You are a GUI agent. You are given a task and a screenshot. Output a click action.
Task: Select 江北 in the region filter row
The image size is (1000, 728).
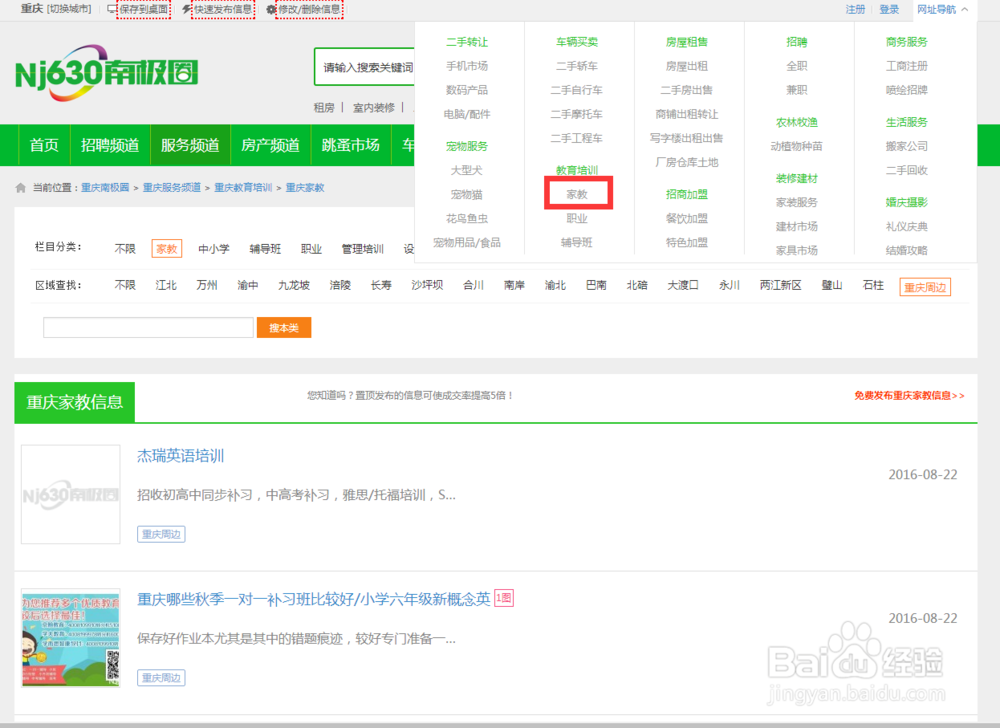(166, 284)
